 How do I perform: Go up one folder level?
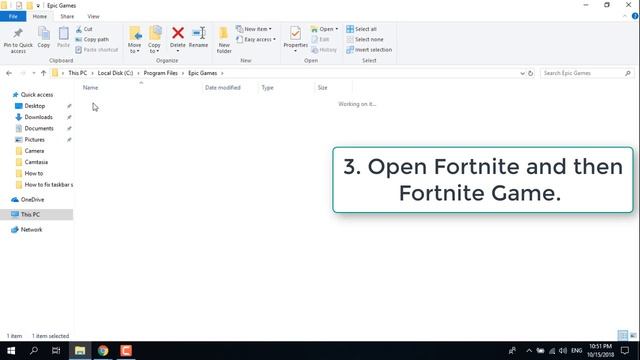click(43, 73)
